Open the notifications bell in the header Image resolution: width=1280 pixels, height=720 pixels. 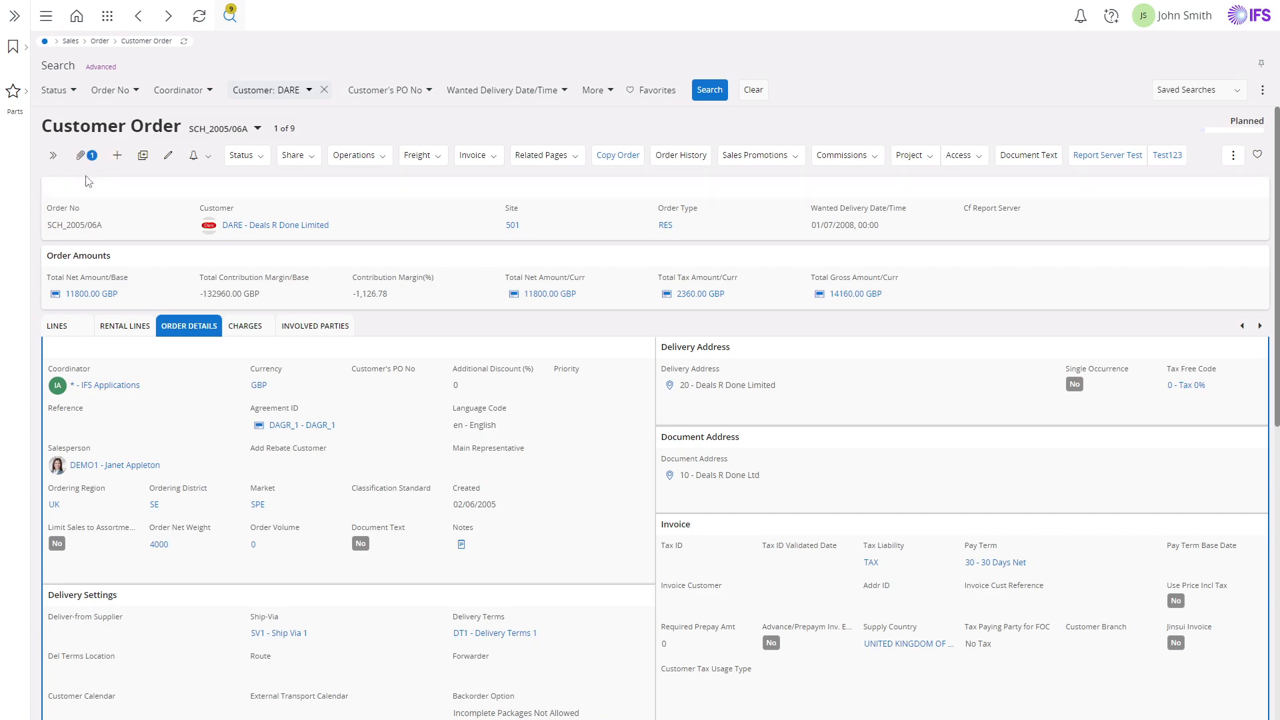point(1080,16)
